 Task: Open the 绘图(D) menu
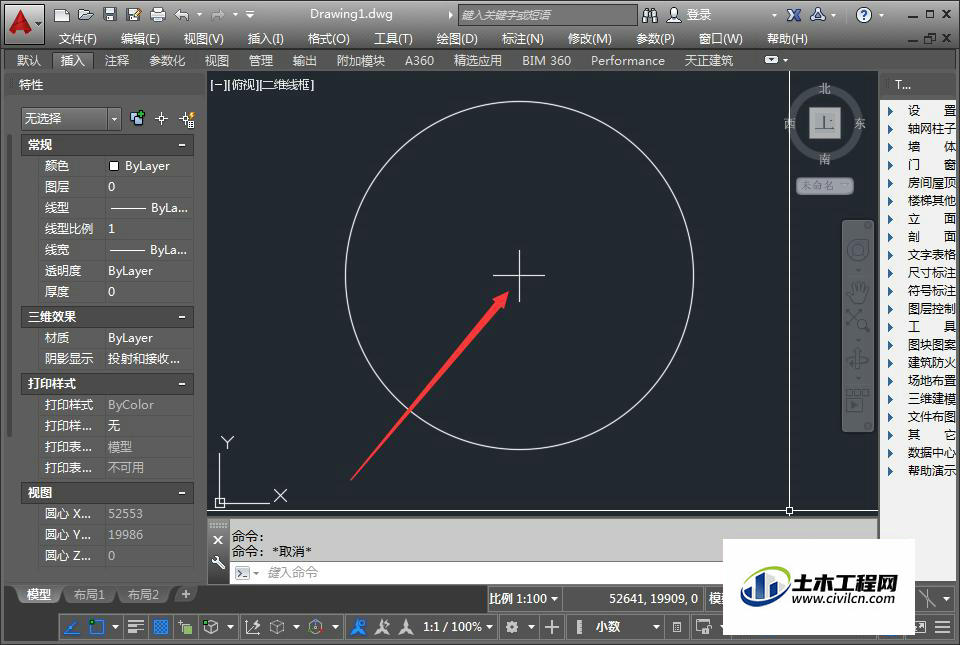coord(457,39)
